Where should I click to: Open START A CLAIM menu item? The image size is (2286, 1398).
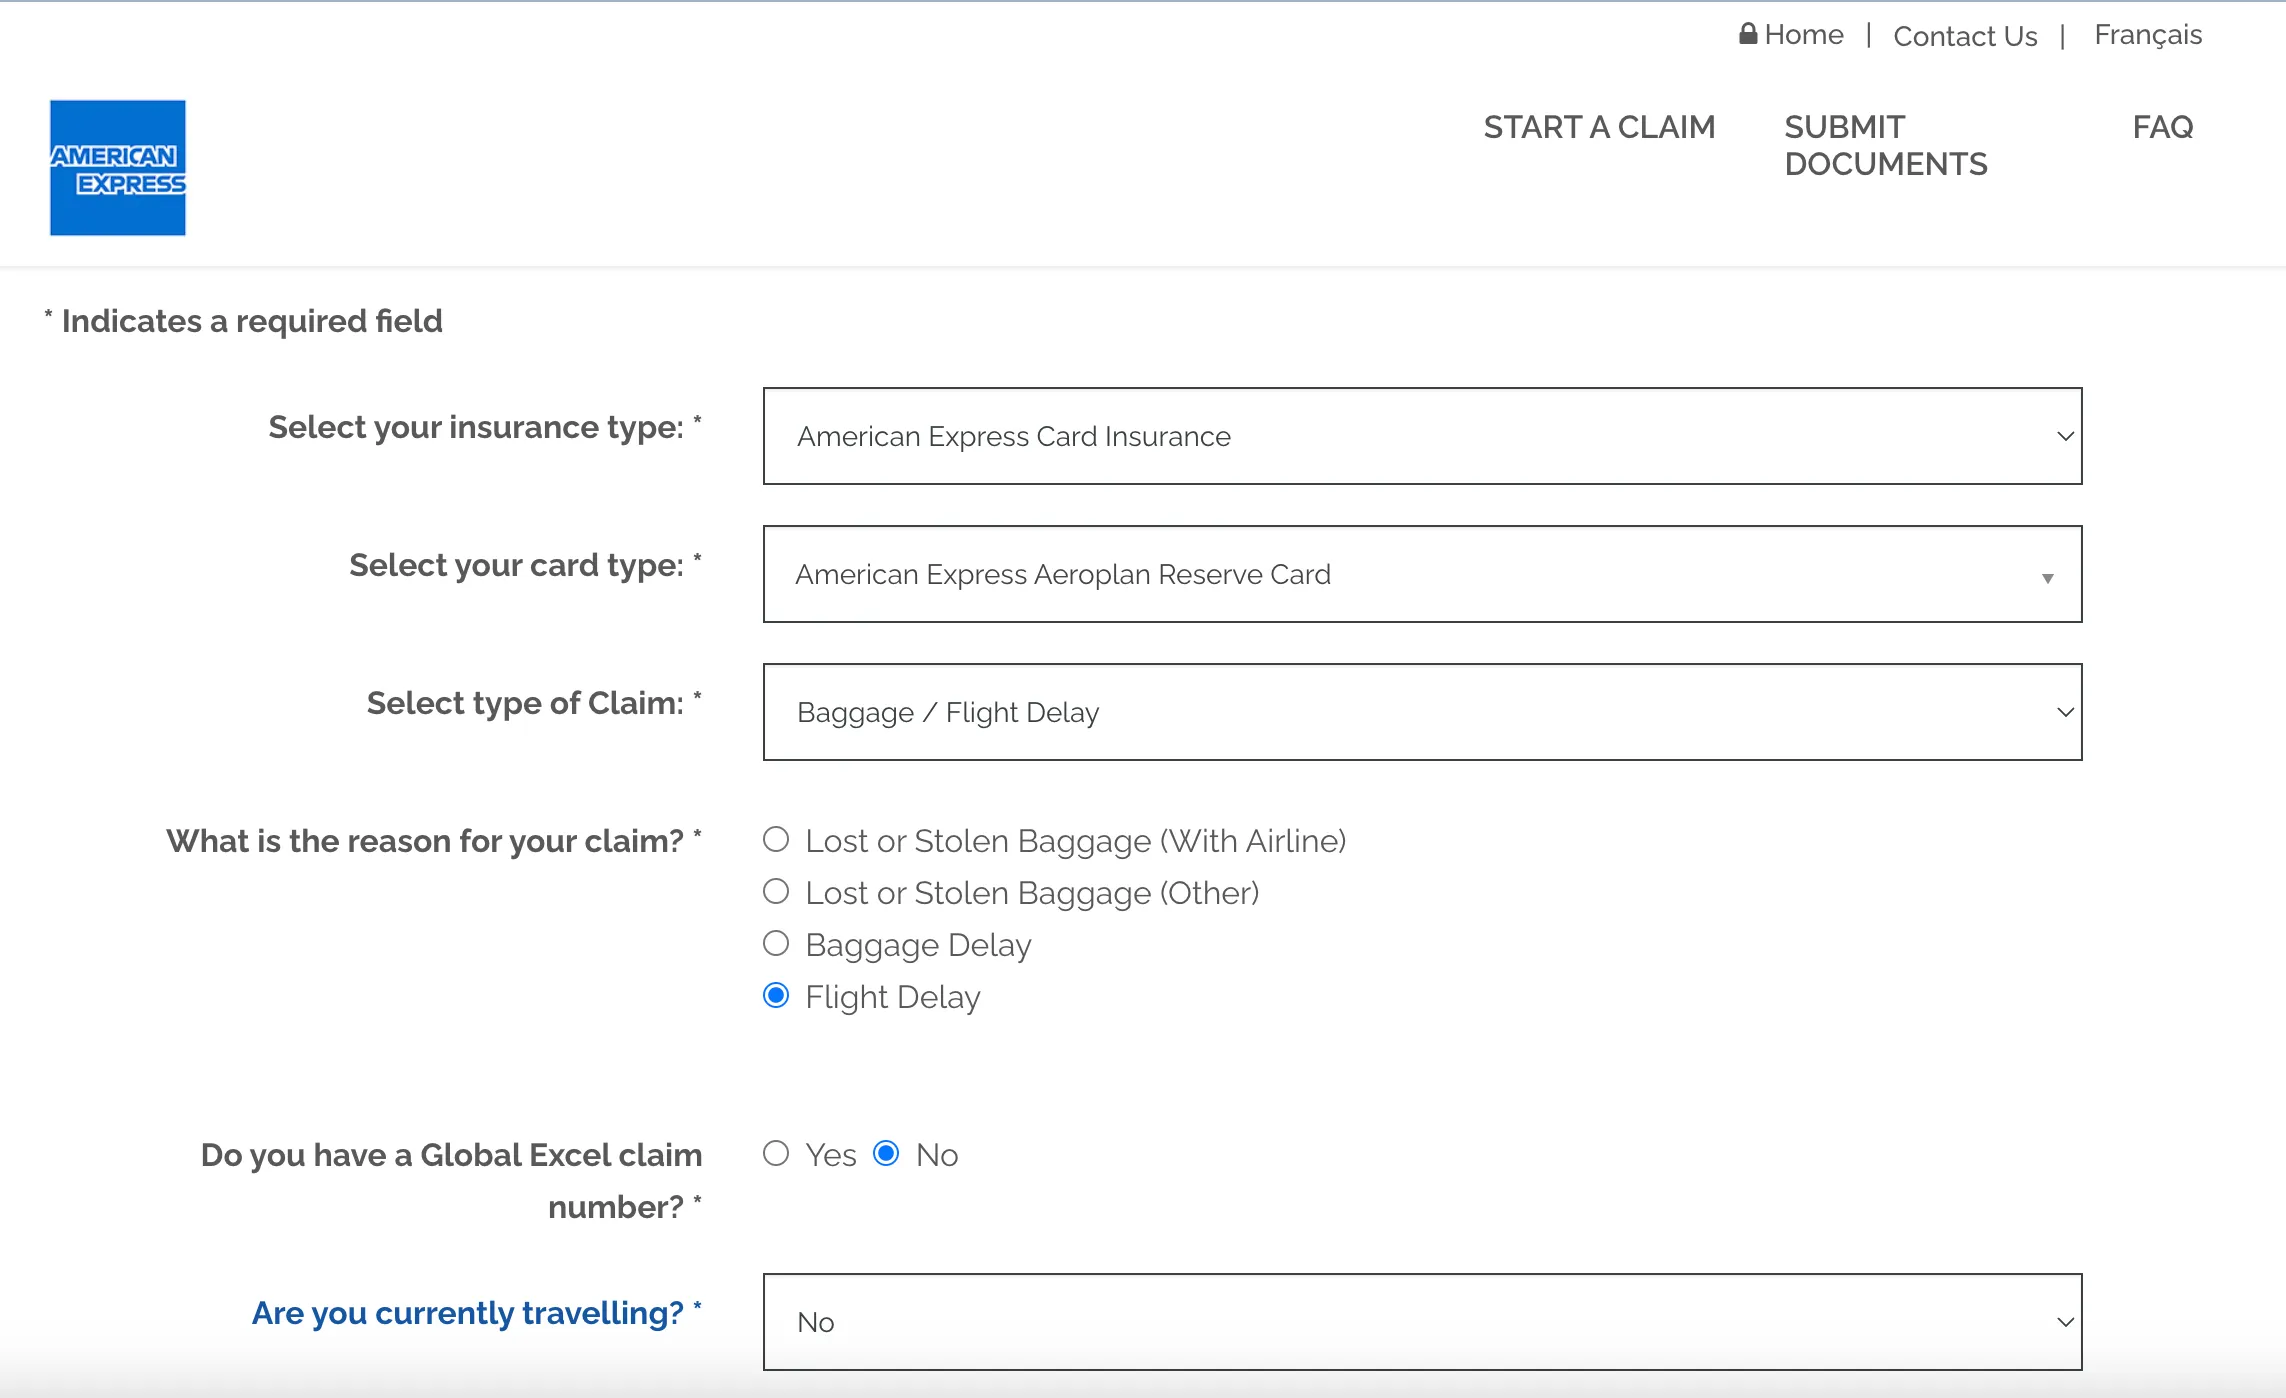click(x=1599, y=127)
